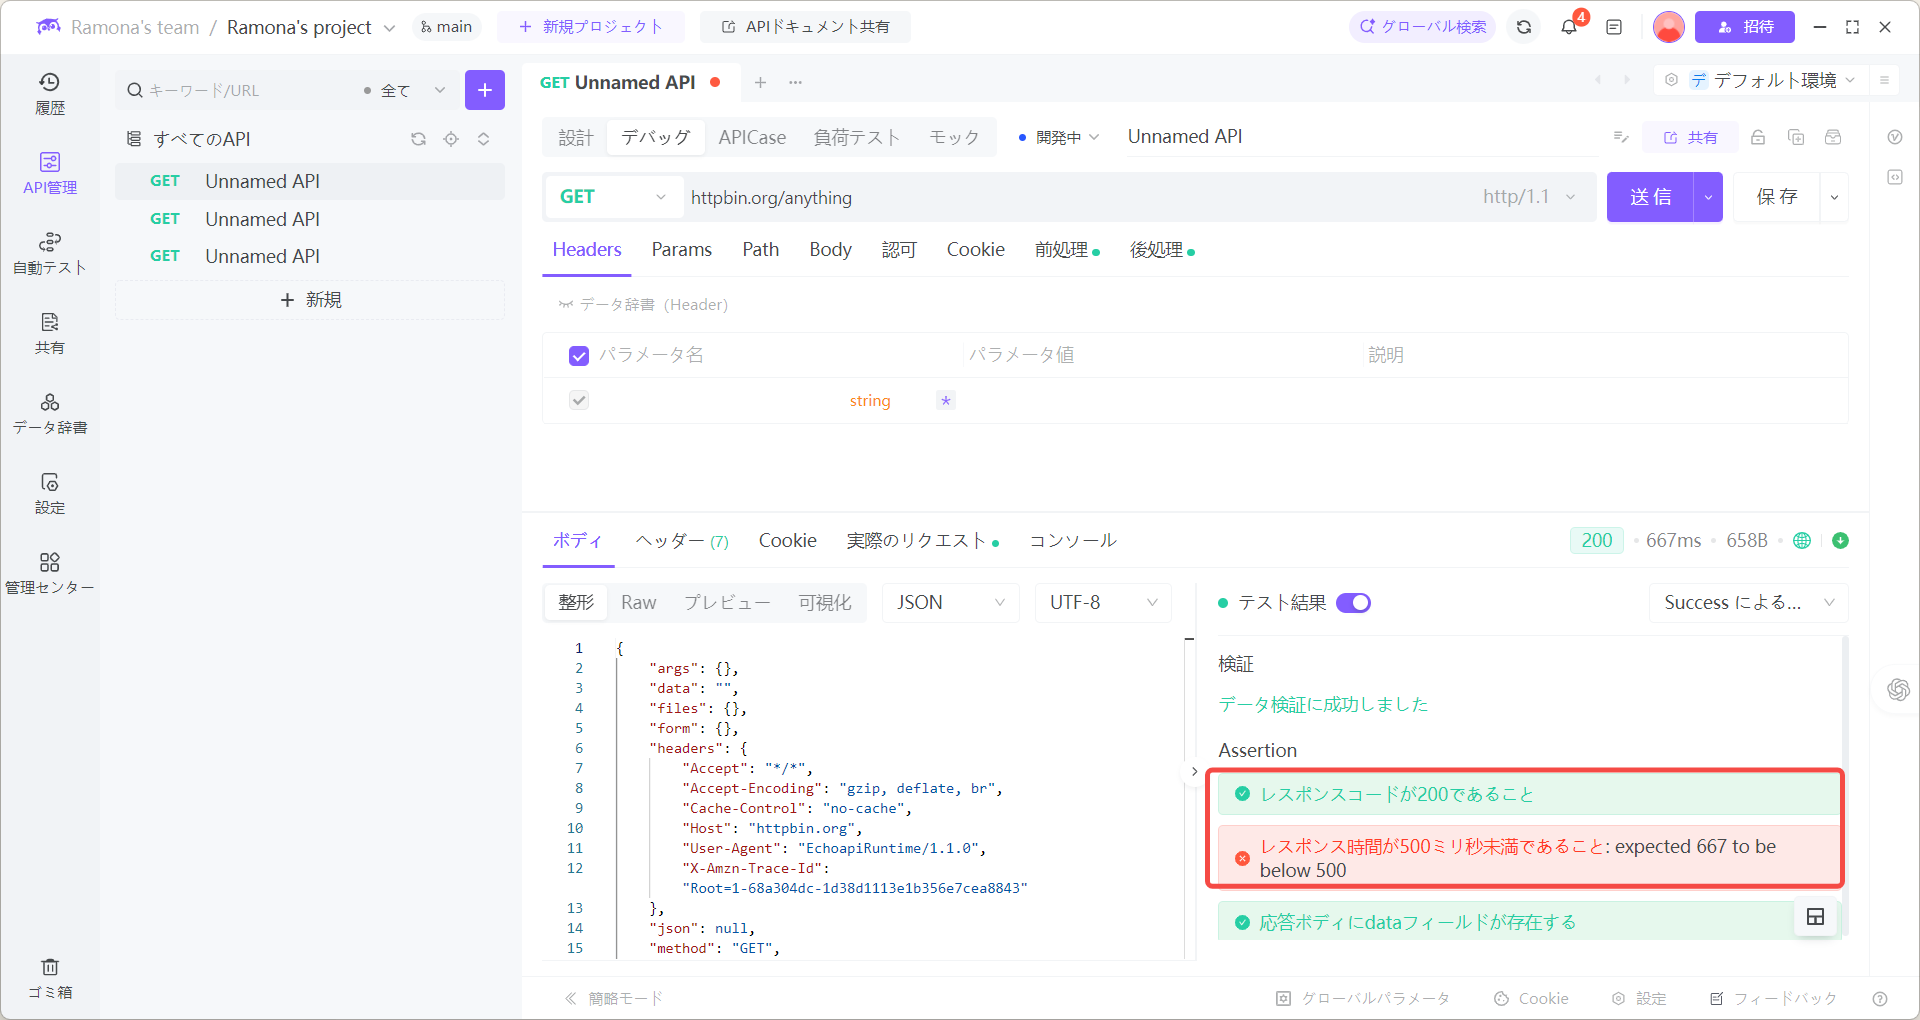The width and height of the screenshot is (1920, 1020).
Task: Uncheck the パラメータ名 header checkbox
Action: (579, 355)
